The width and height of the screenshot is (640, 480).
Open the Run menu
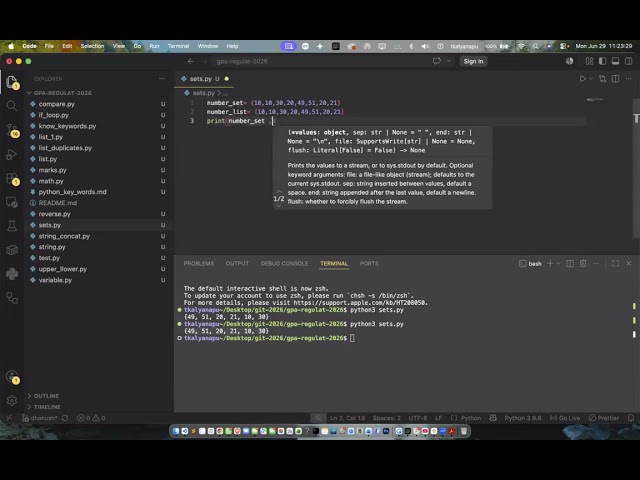[x=154, y=46]
